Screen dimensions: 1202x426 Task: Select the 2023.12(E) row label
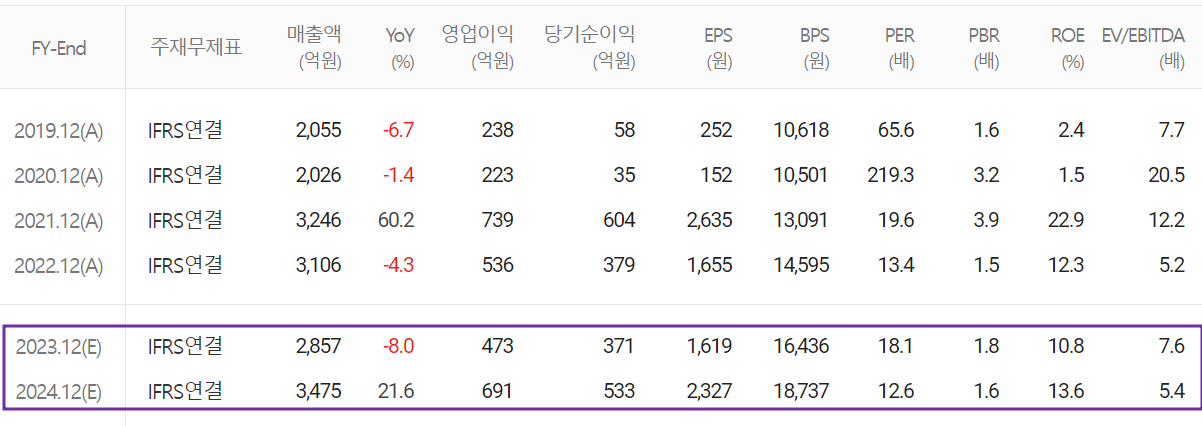58,346
